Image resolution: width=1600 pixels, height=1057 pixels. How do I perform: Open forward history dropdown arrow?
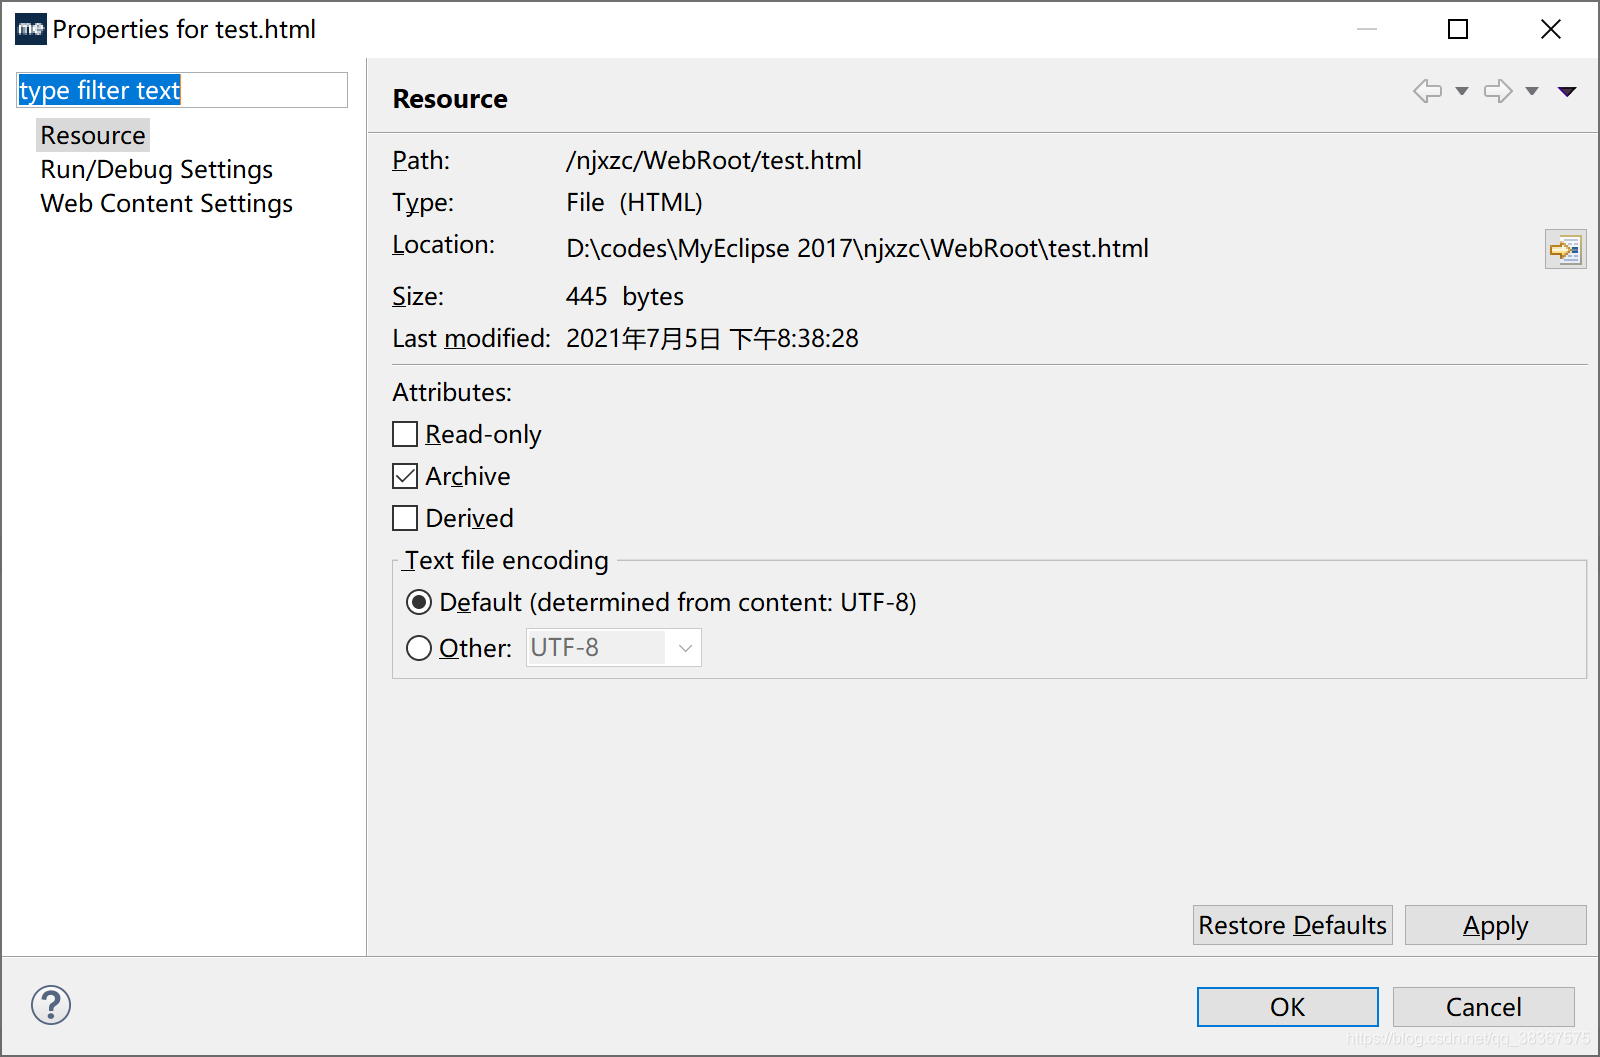[x=1531, y=91]
